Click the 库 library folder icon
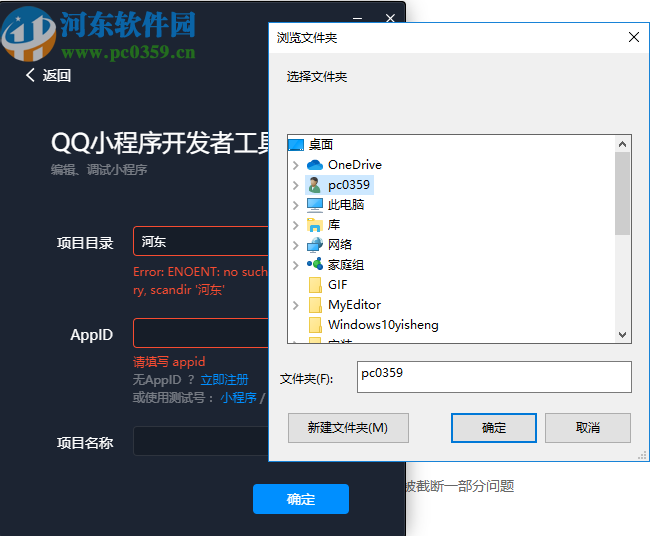 pos(315,225)
